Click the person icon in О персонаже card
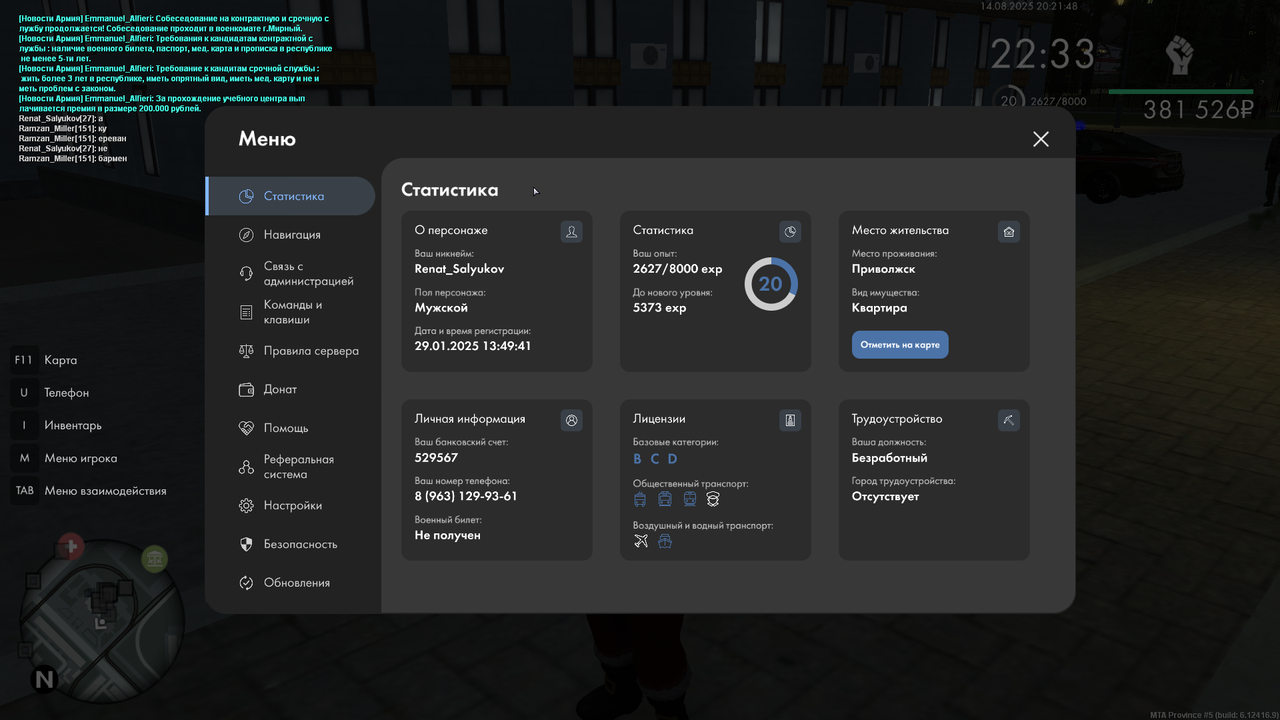The width and height of the screenshot is (1280, 720). pyautogui.click(x=571, y=232)
